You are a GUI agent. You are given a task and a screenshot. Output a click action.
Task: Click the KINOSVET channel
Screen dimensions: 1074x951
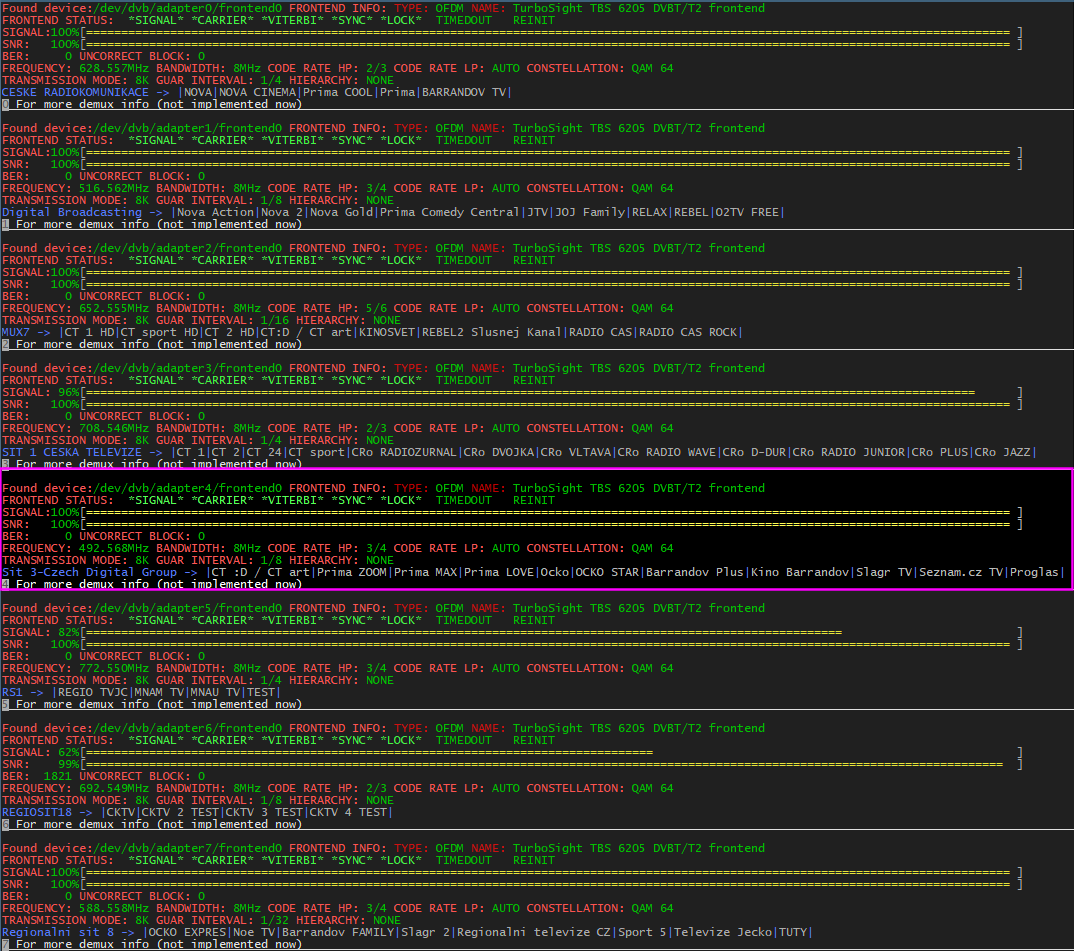tap(387, 332)
